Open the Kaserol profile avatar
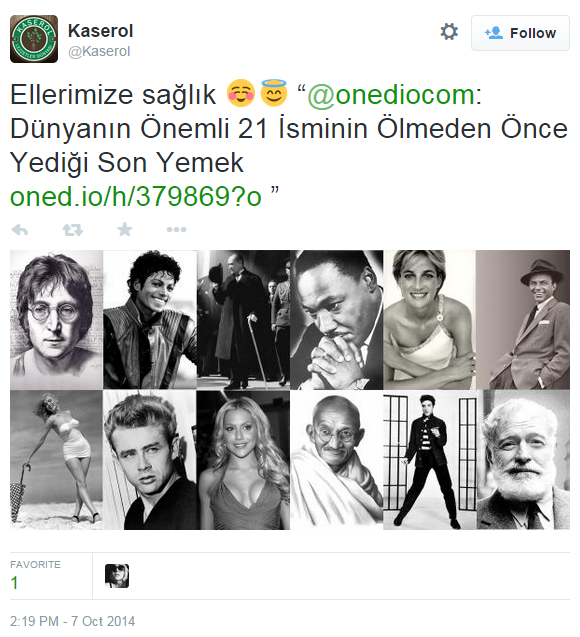 pos(34,39)
